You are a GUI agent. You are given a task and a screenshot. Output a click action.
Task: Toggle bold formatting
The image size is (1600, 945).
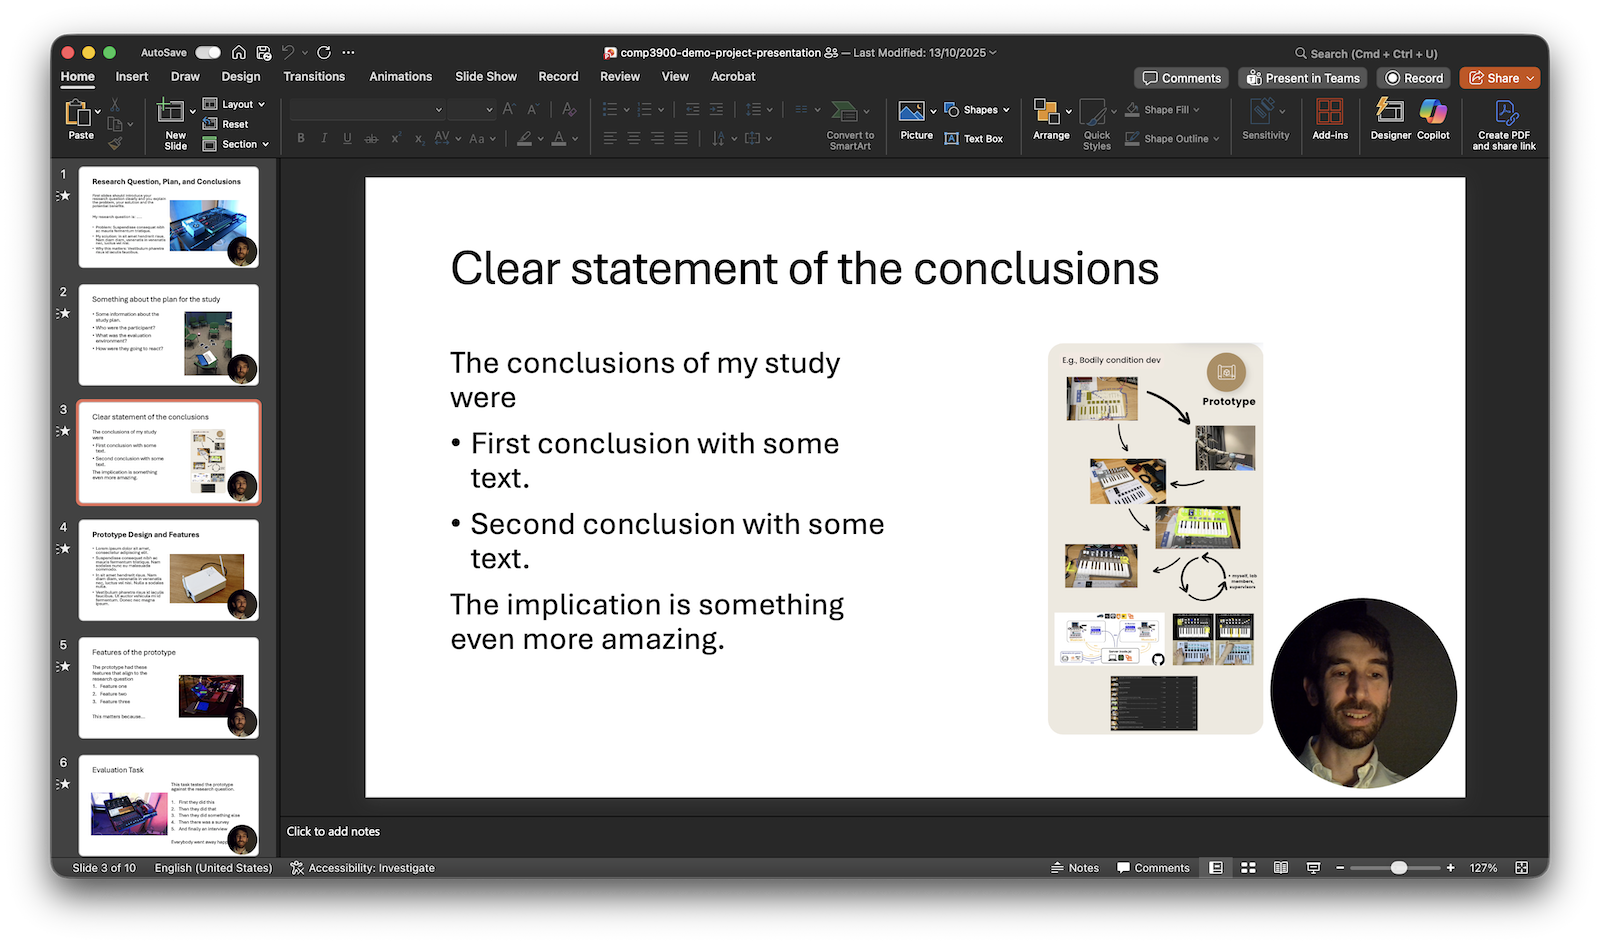300,138
